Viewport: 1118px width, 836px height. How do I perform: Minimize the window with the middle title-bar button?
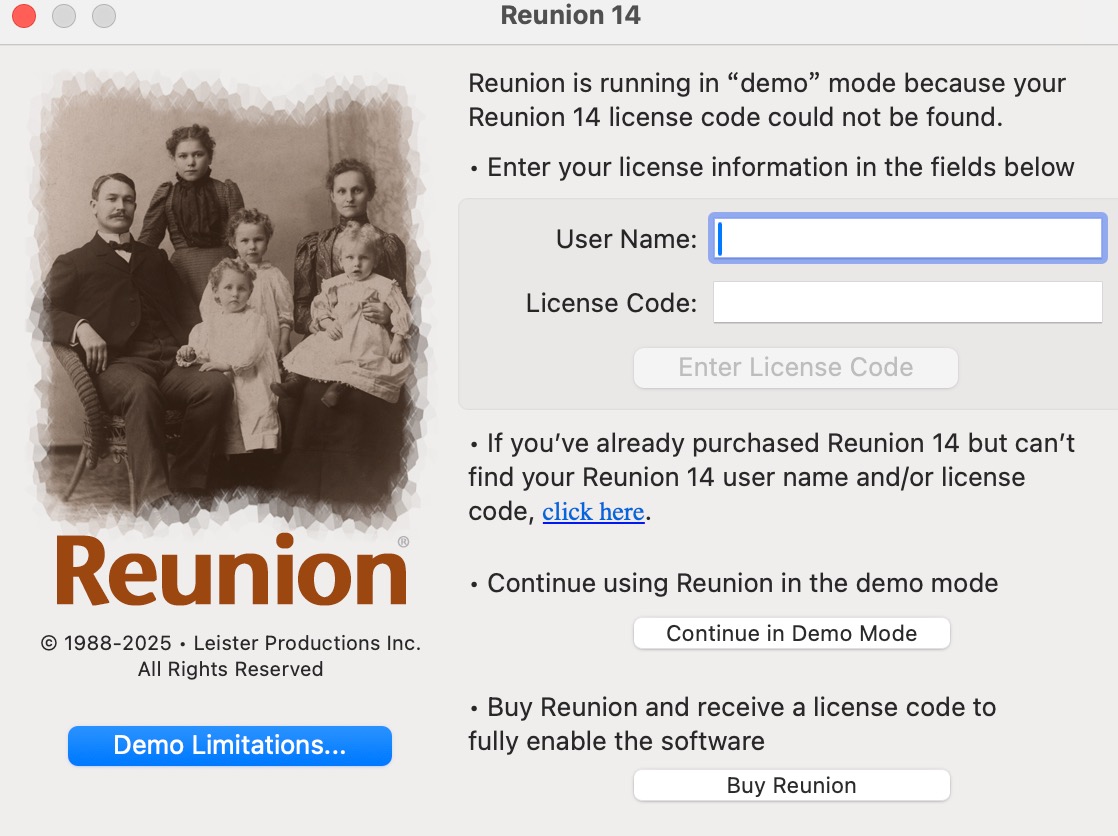(64, 16)
